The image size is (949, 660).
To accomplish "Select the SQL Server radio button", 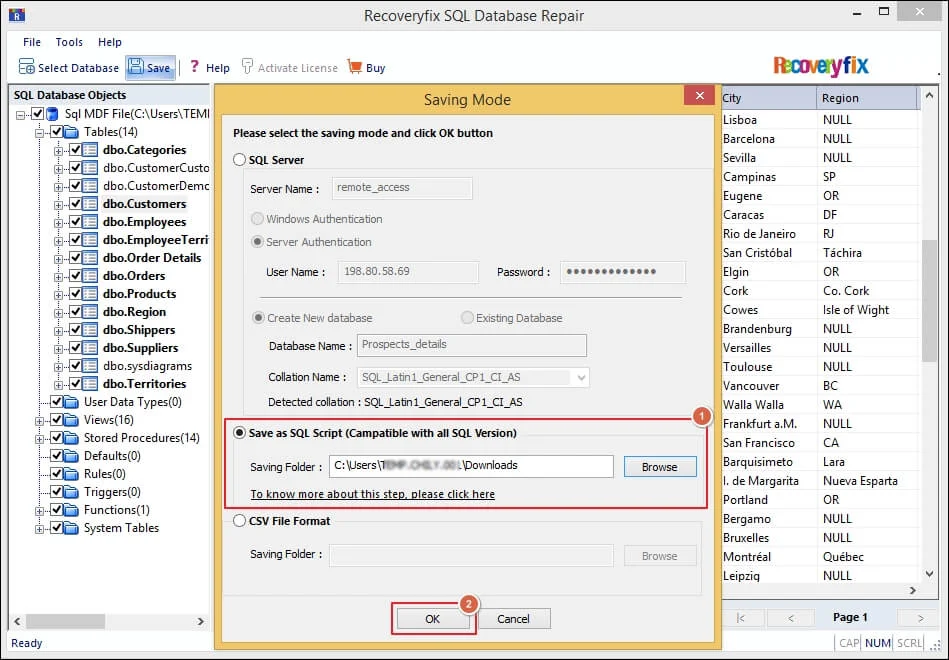I will (x=240, y=160).
